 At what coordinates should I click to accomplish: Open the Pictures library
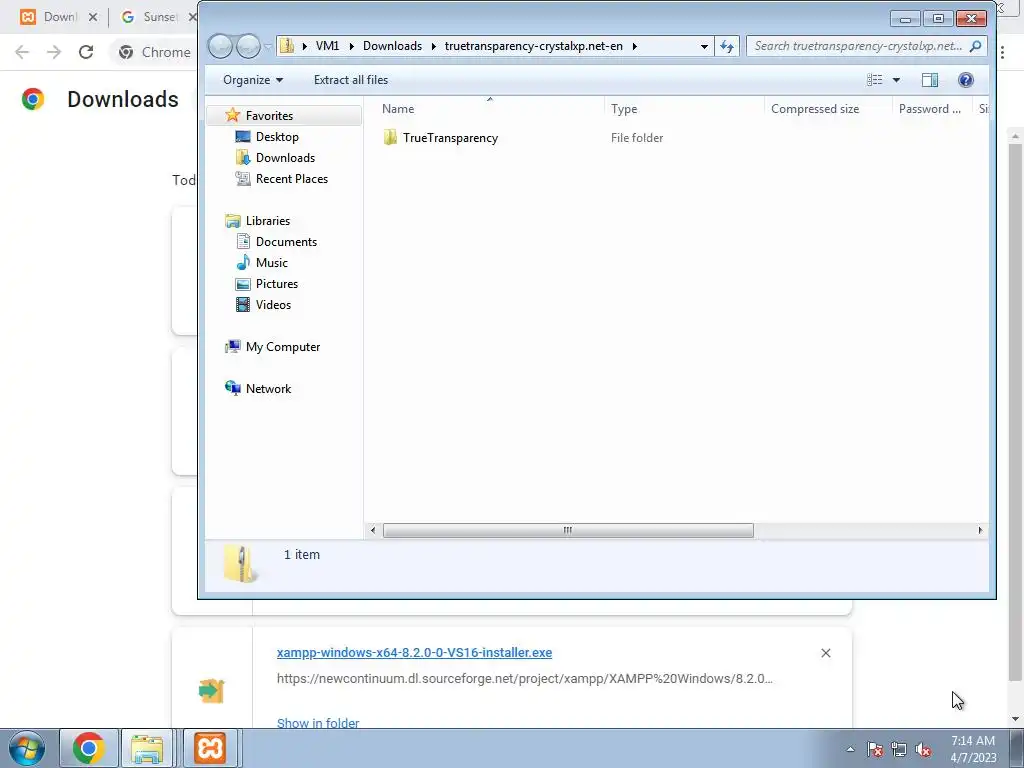click(x=276, y=283)
